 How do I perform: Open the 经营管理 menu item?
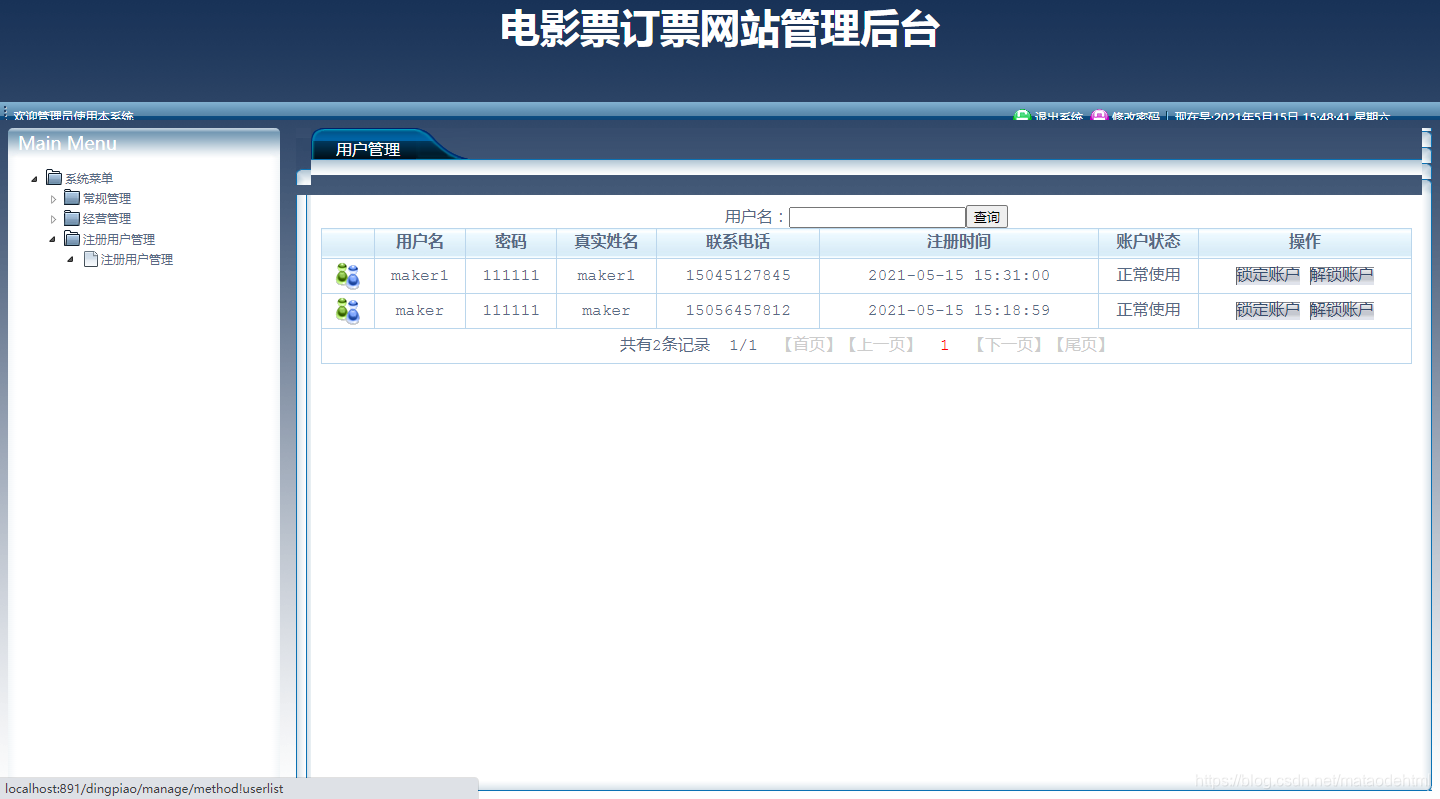pos(107,218)
